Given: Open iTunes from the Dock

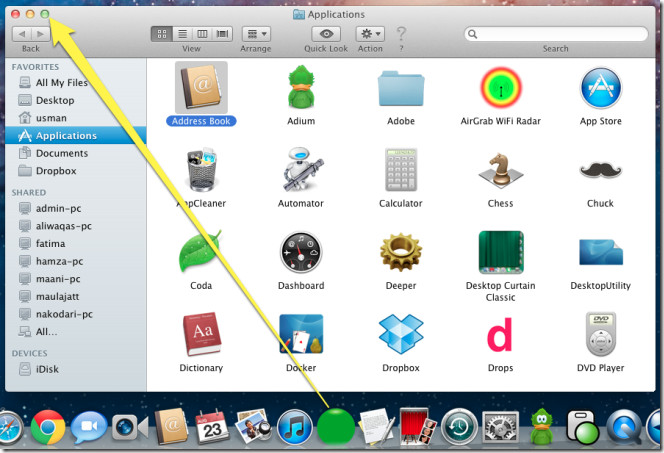Looking at the screenshot, I should click(x=295, y=428).
